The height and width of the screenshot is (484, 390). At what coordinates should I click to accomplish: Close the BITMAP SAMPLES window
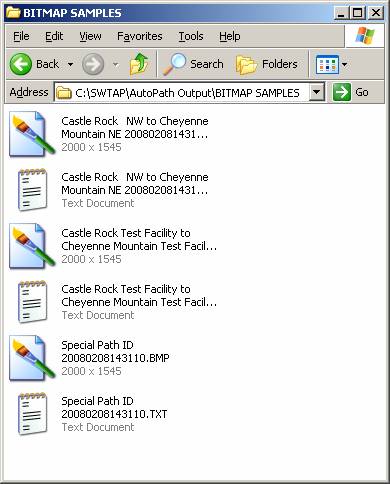click(x=376, y=13)
